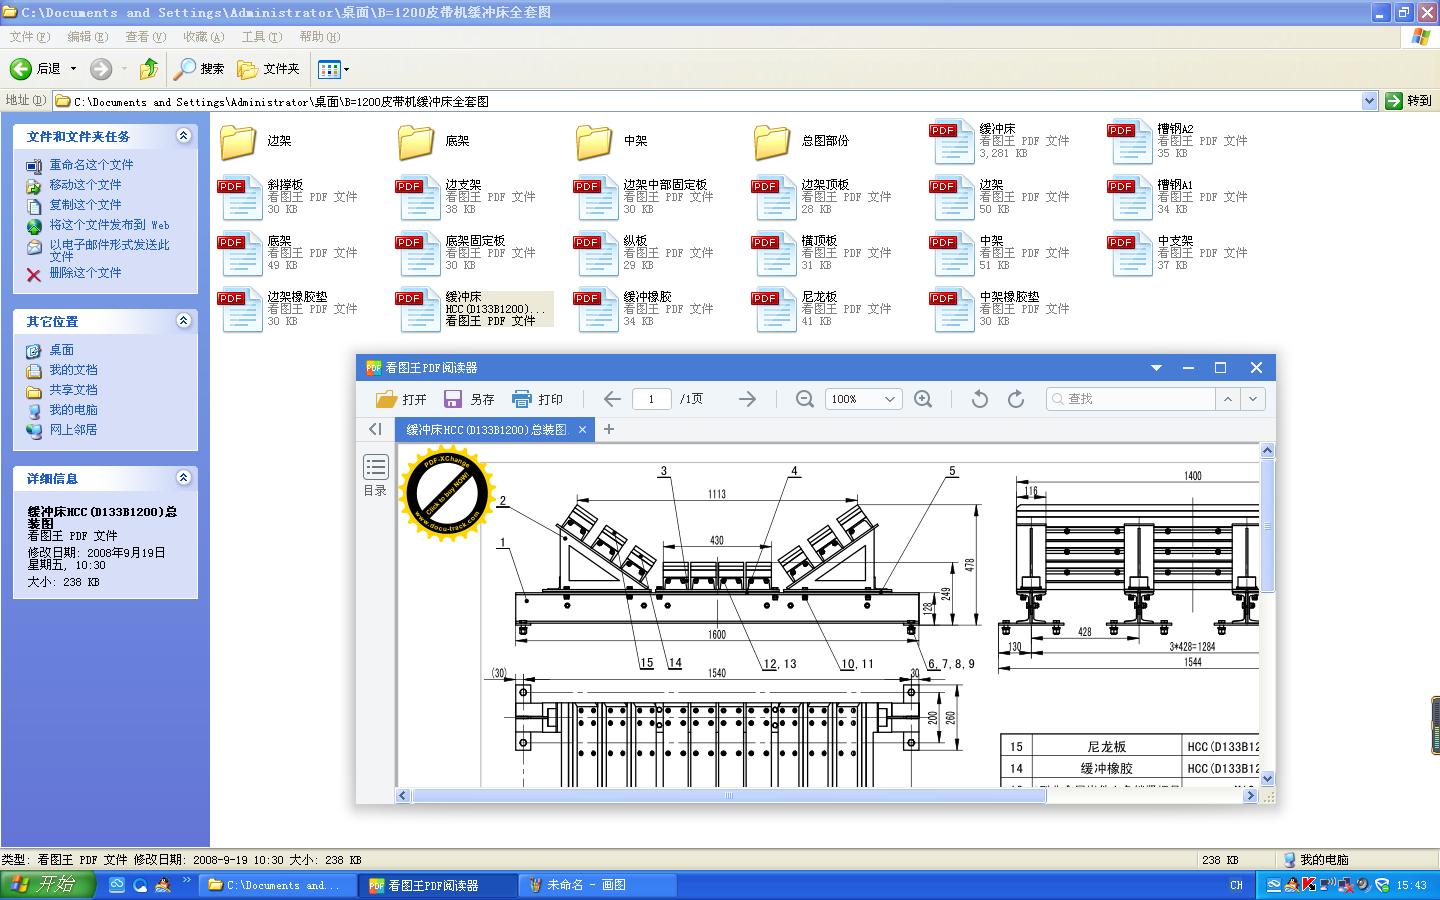Expand the Explorer address bar dropdown
This screenshot has height=900, width=1440.
point(1369,101)
